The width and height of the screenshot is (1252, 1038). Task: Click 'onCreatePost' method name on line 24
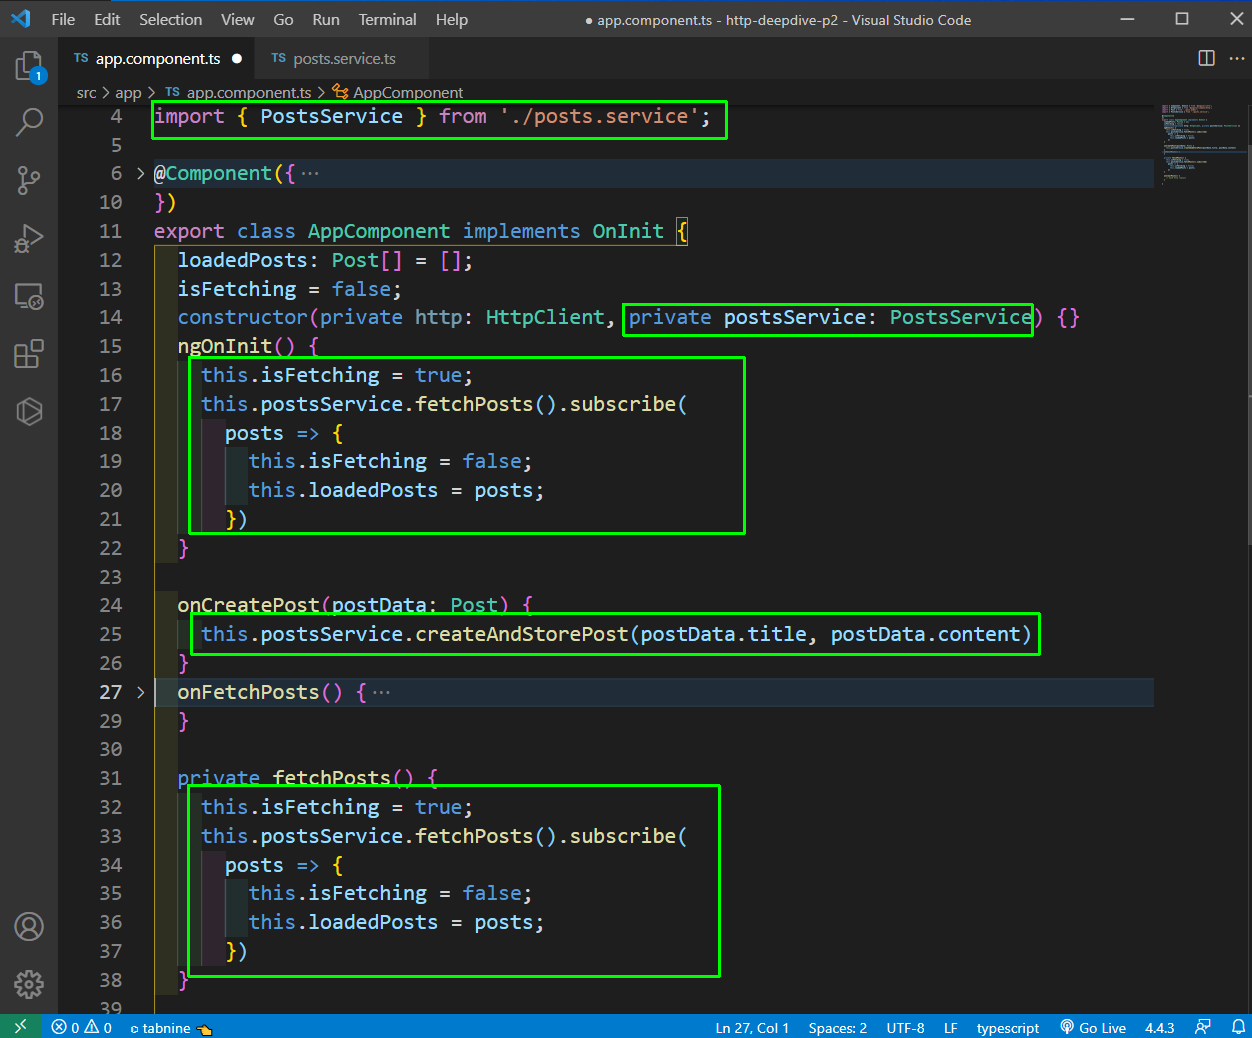click(x=248, y=605)
